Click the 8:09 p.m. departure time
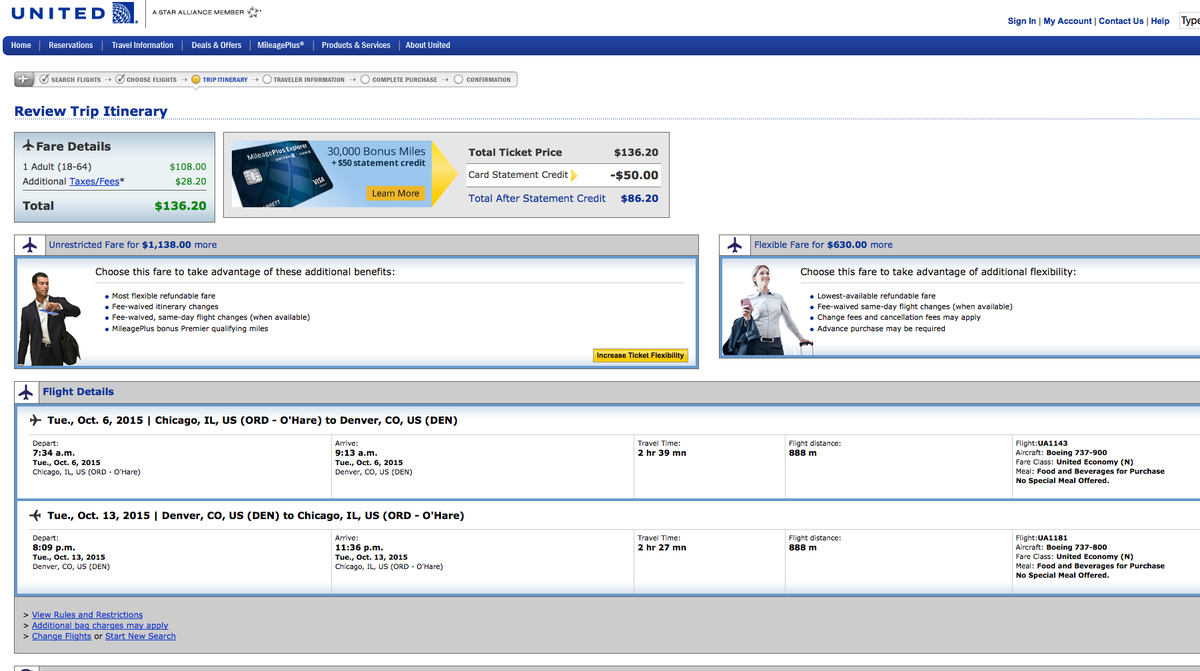The width and height of the screenshot is (1200, 671). coord(54,548)
